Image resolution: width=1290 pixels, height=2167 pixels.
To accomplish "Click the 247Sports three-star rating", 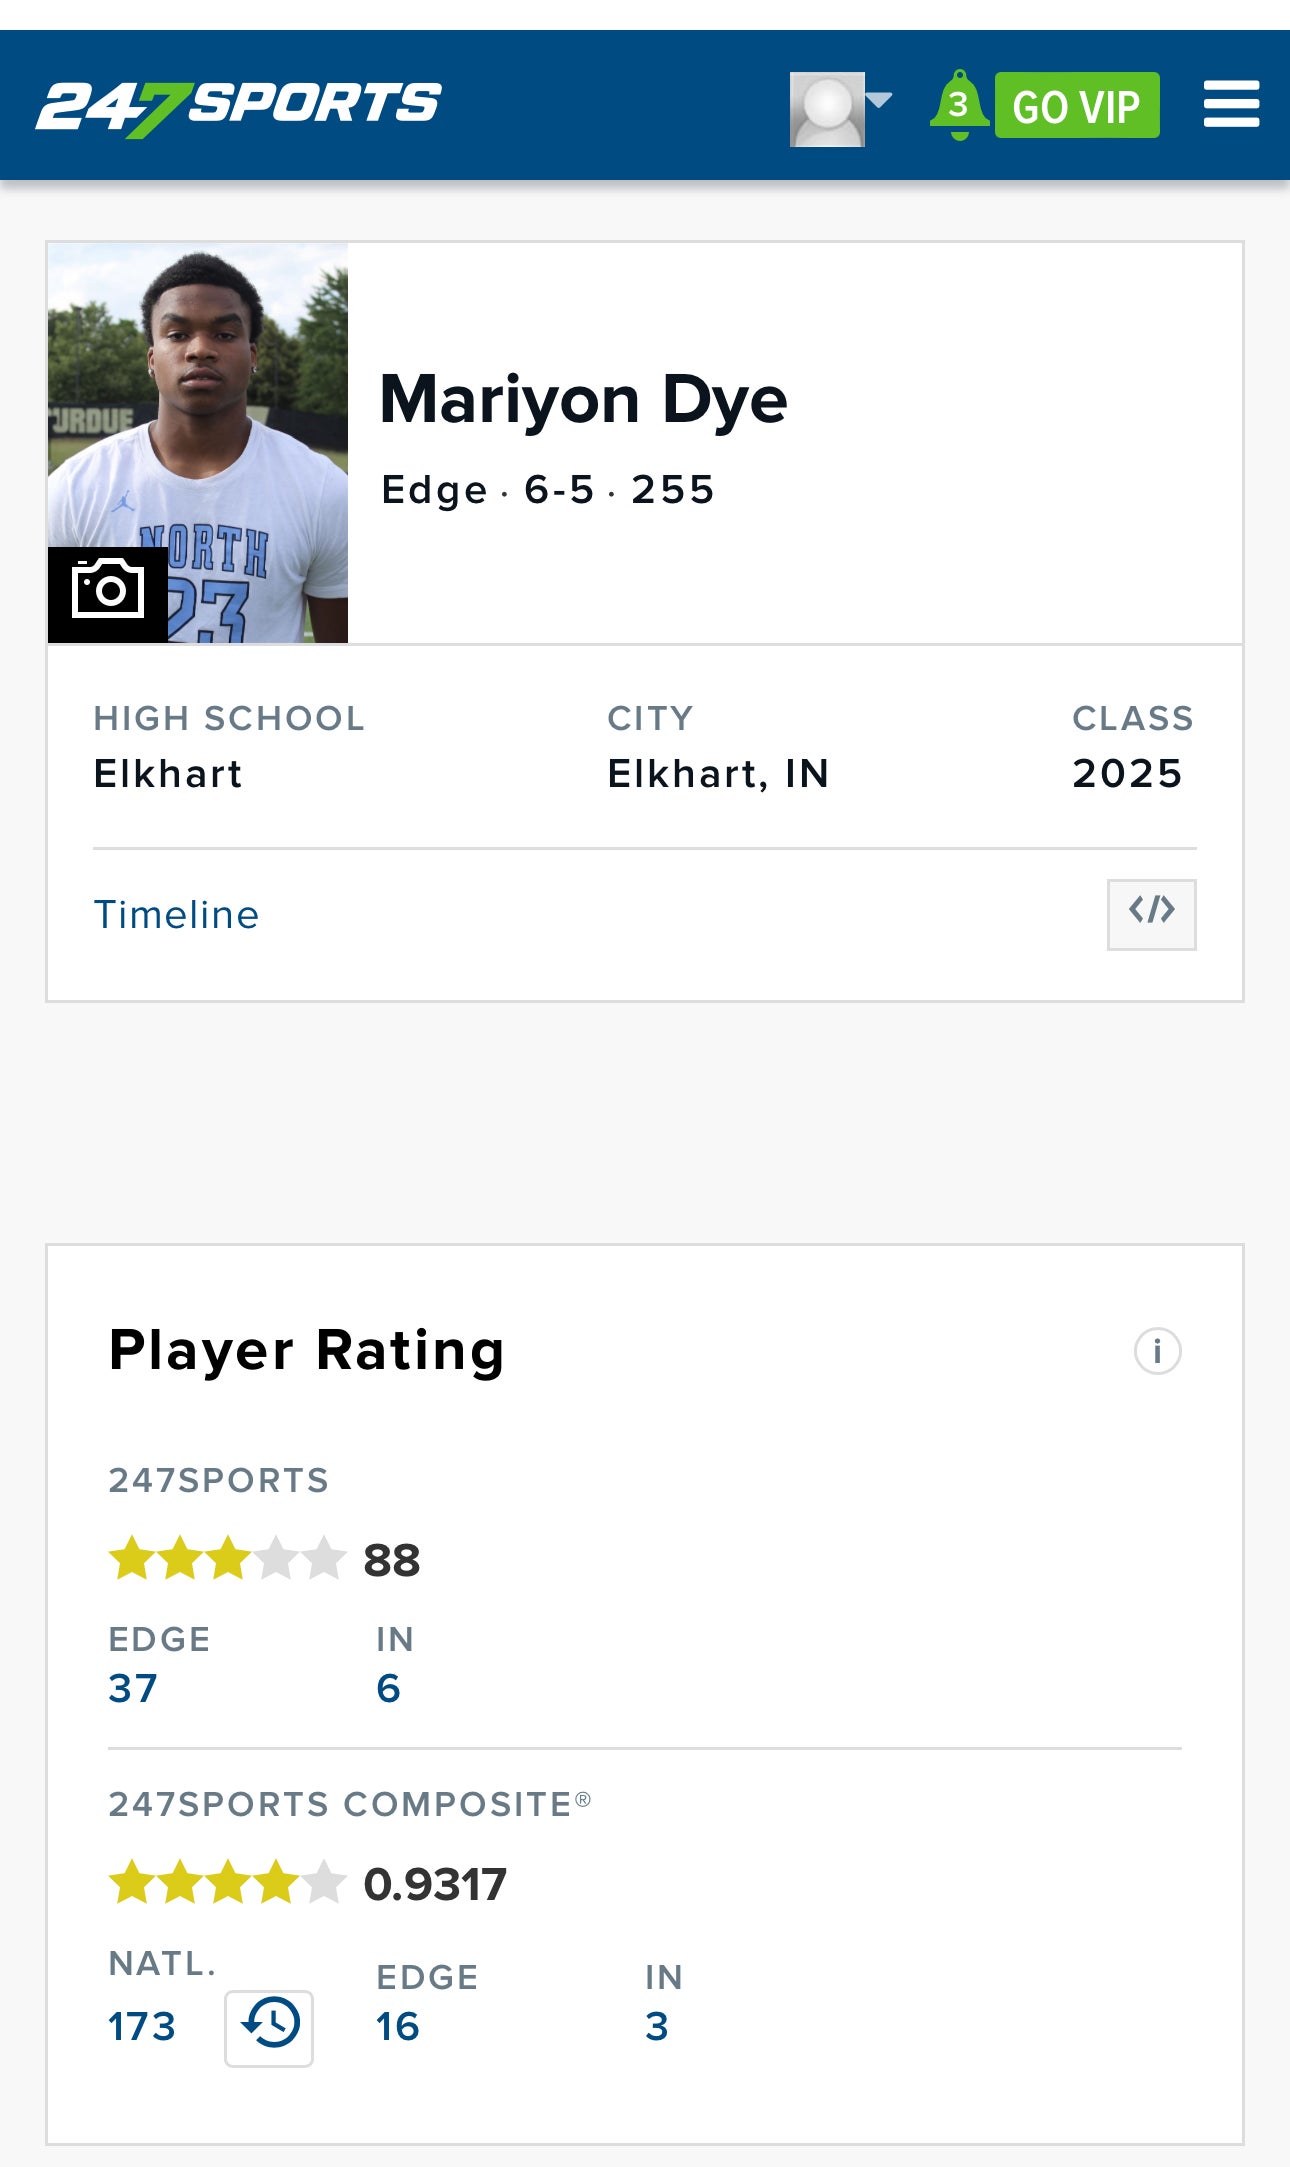I will tap(227, 1559).
